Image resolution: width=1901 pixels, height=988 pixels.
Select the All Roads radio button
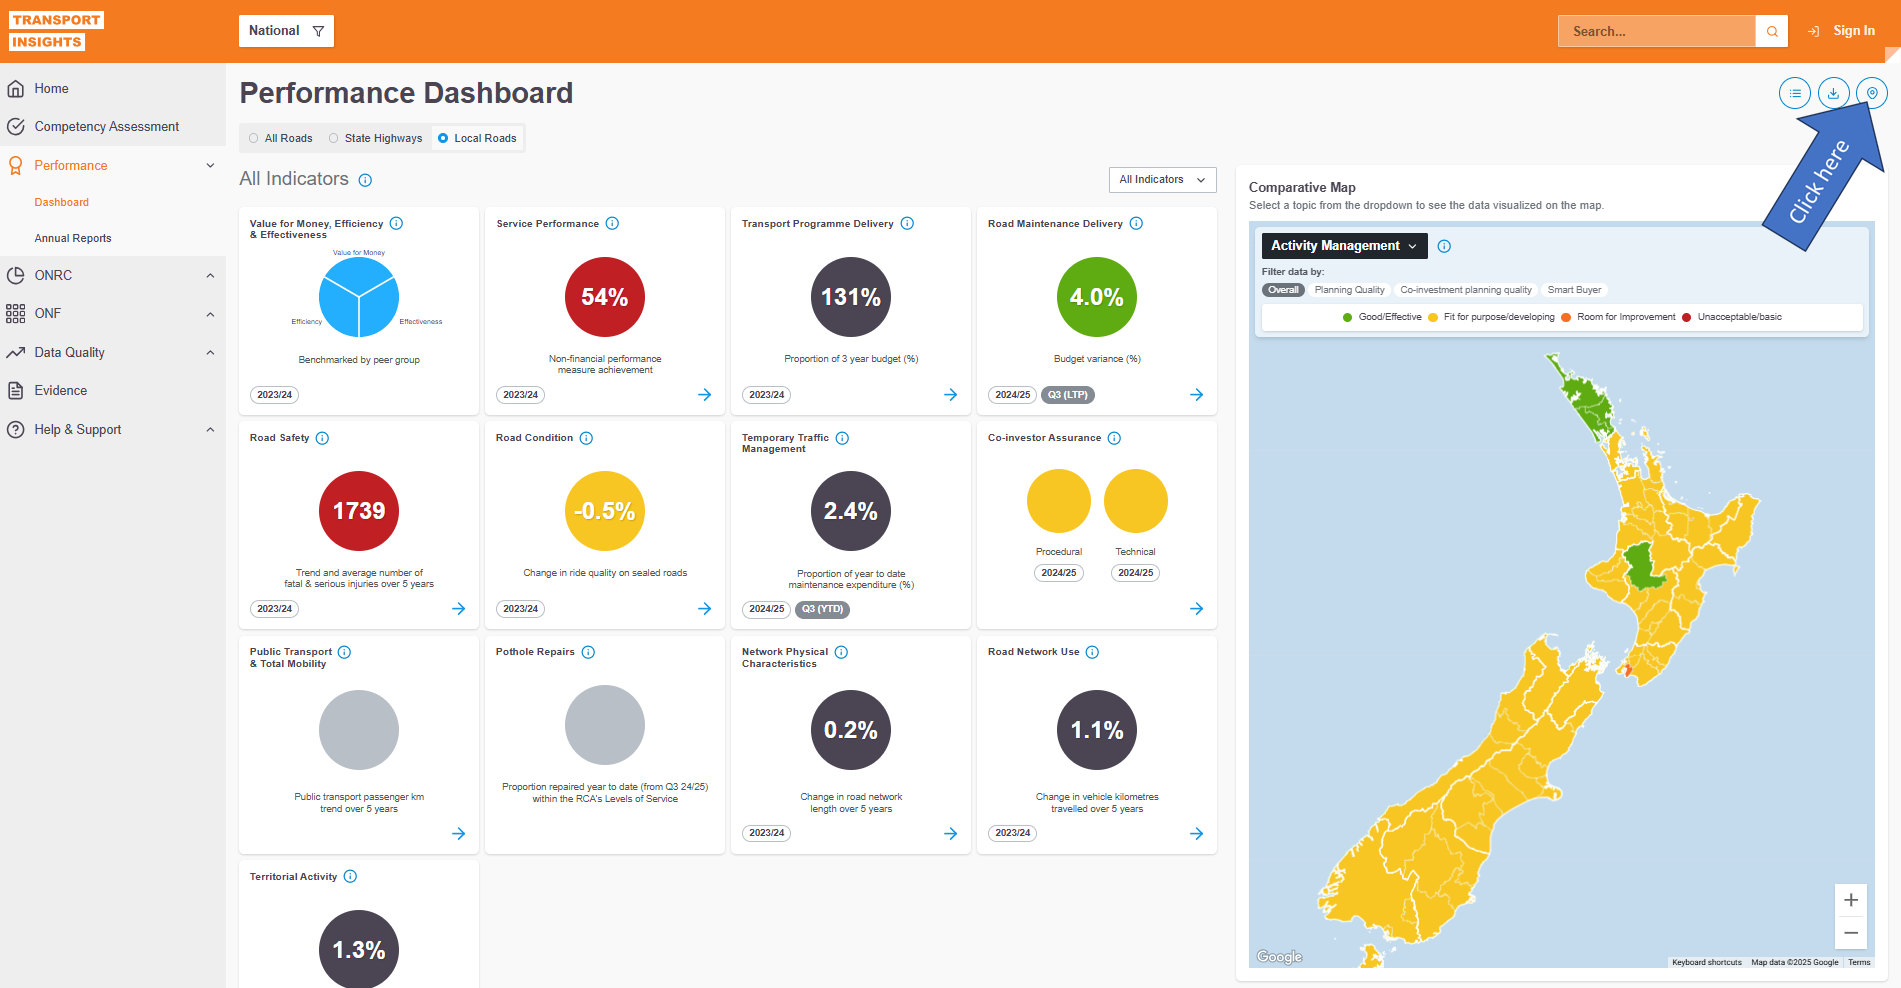(254, 138)
